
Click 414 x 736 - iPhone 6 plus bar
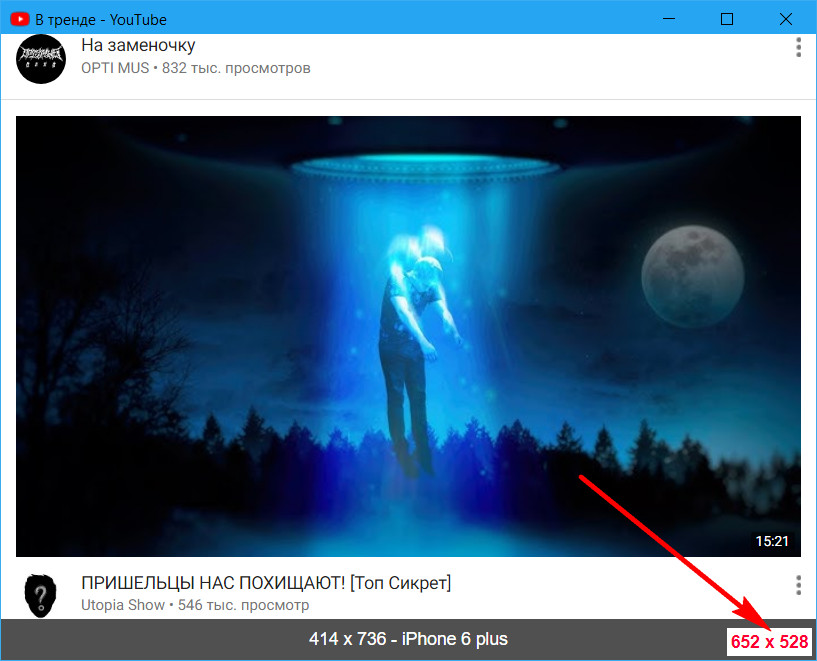tap(408, 639)
